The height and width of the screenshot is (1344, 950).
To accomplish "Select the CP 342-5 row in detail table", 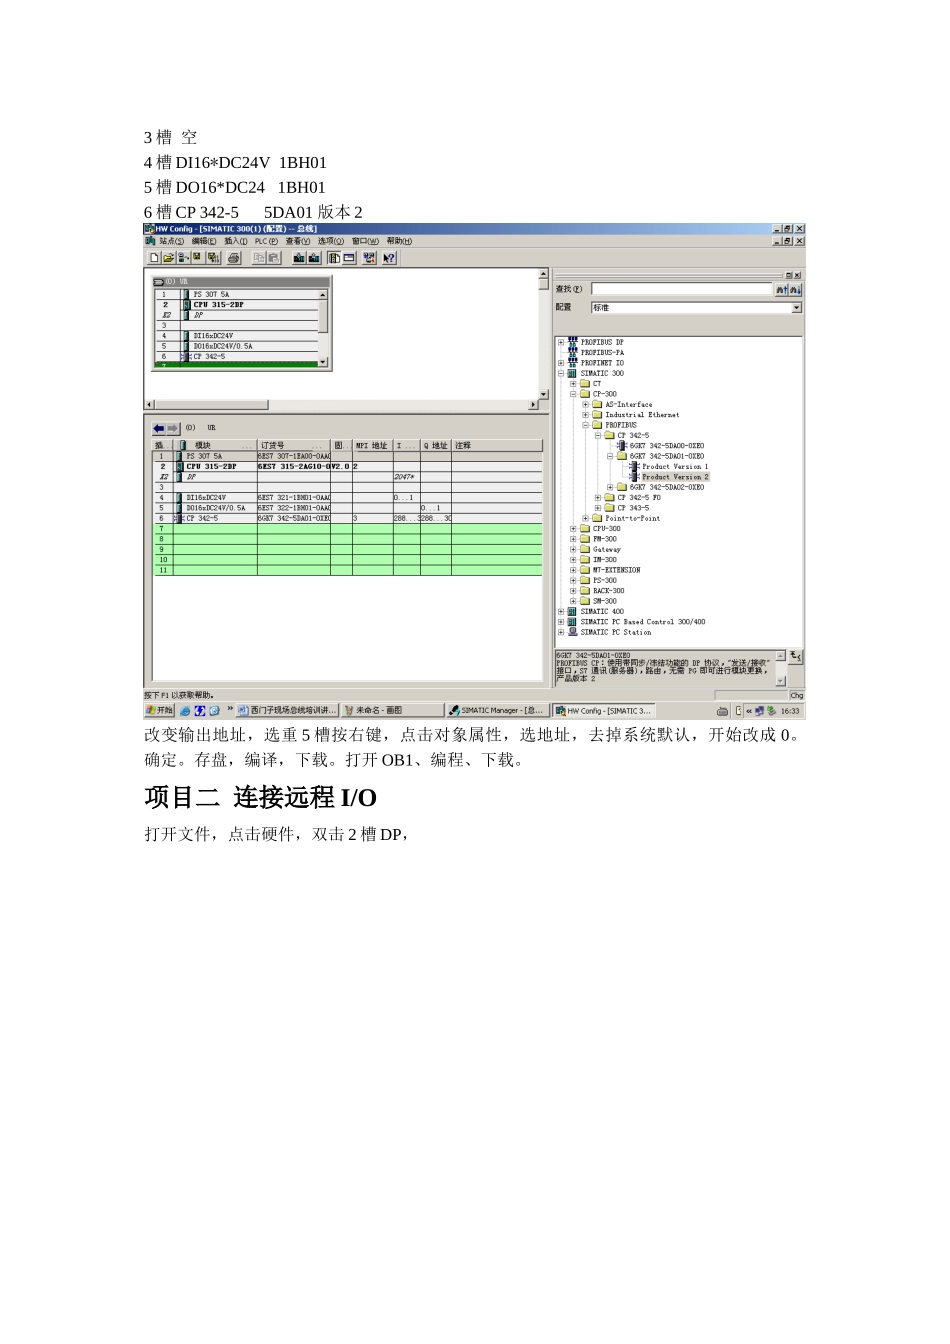I will pyautogui.click(x=348, y=518).
